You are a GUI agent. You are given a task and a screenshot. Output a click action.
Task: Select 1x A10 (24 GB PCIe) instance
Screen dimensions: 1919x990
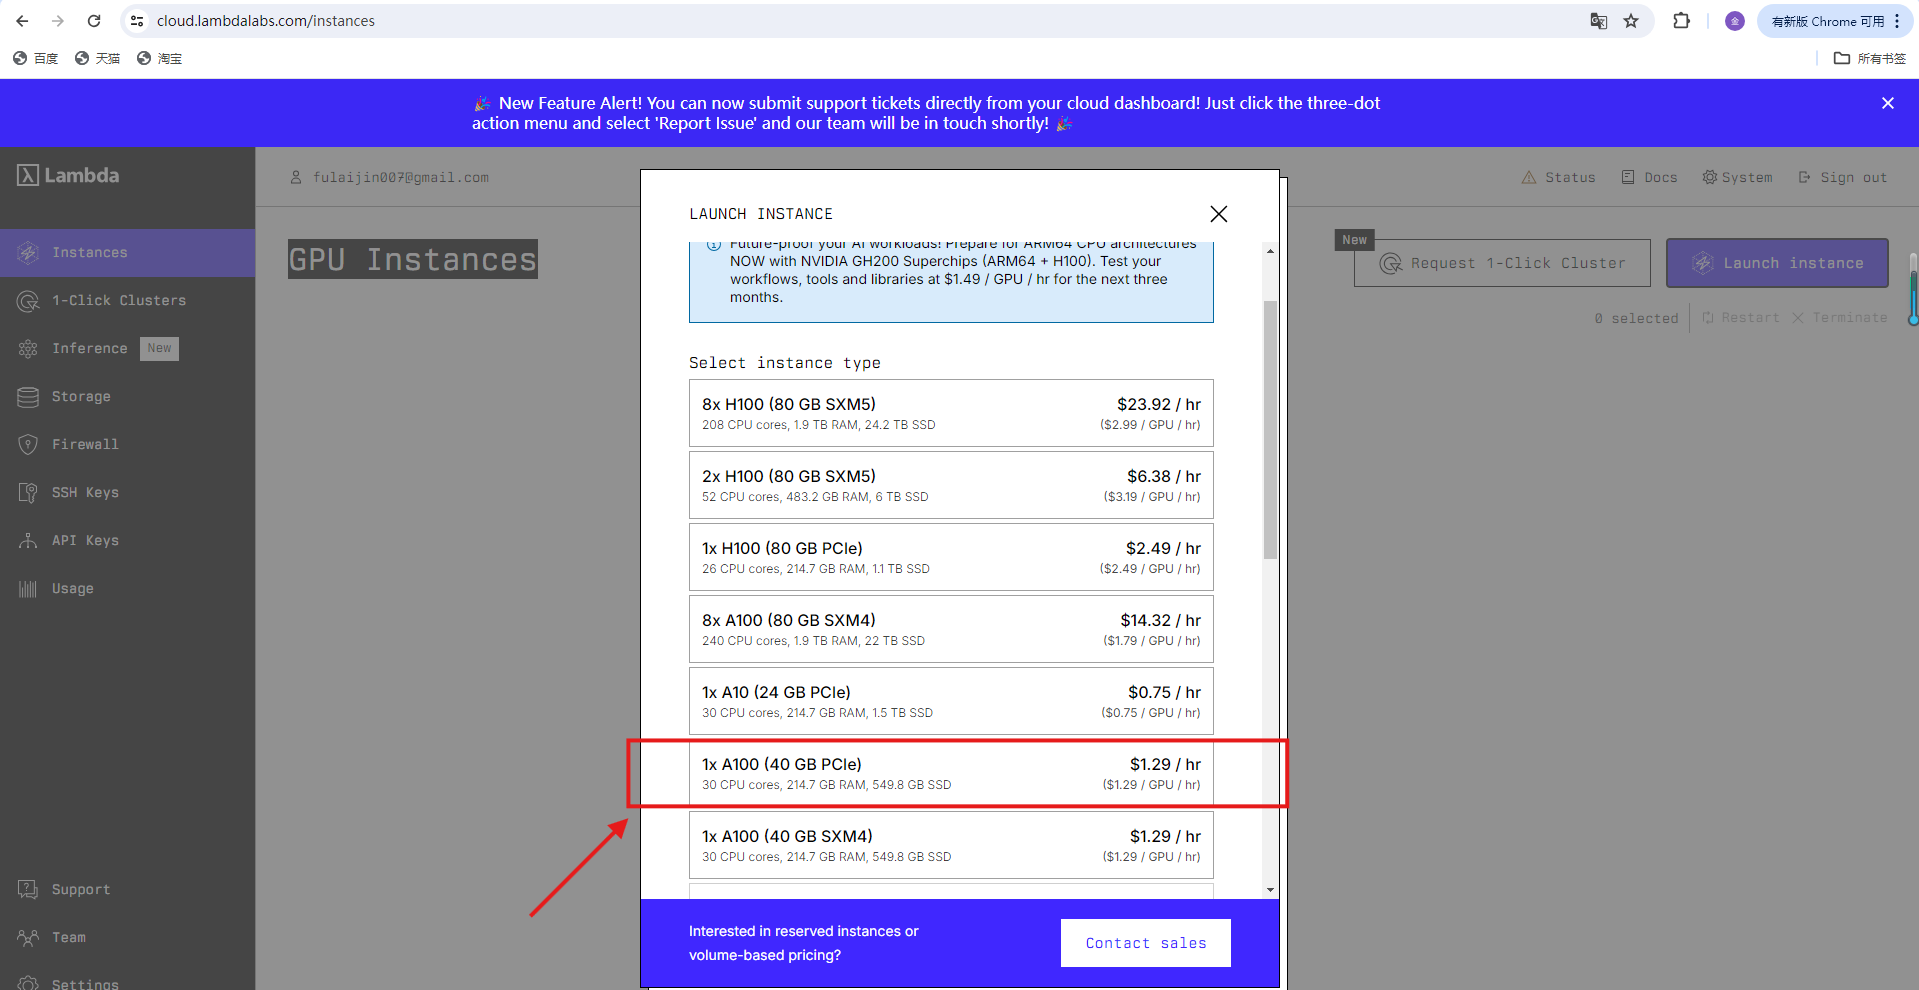pyautogui.click(x=951, y=701)
